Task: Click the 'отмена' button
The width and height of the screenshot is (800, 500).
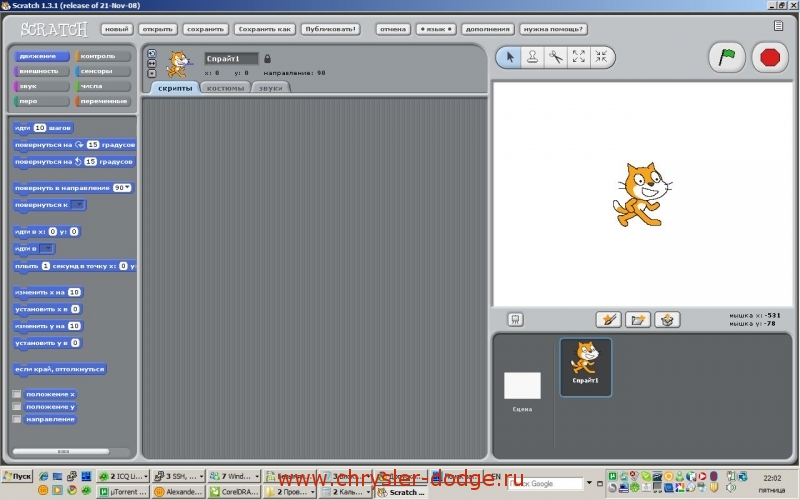Action: [393, 29]
